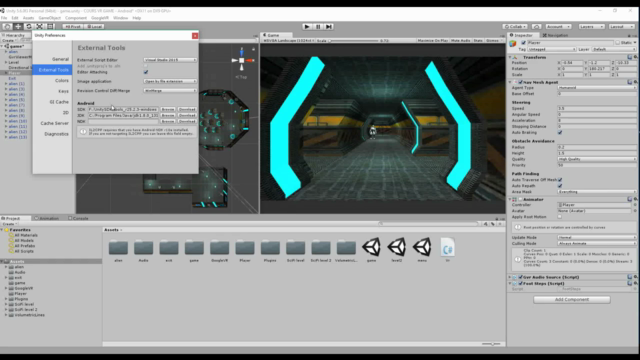Open the Component menu

(x=76, y=18)
